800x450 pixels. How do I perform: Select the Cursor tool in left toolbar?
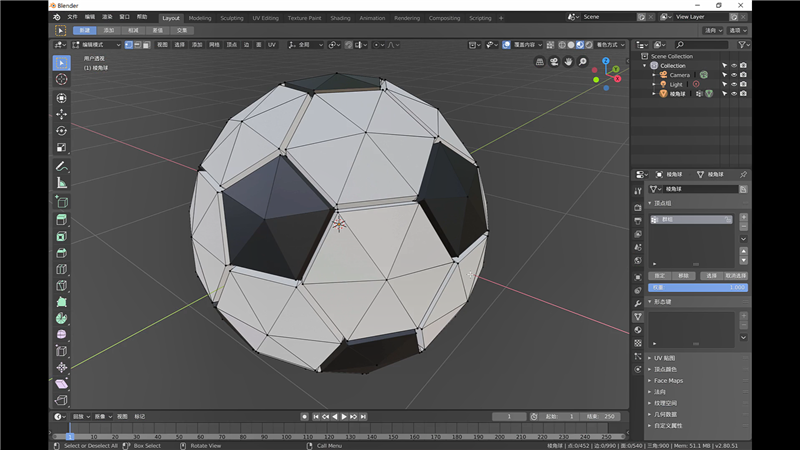coord(62,79)
